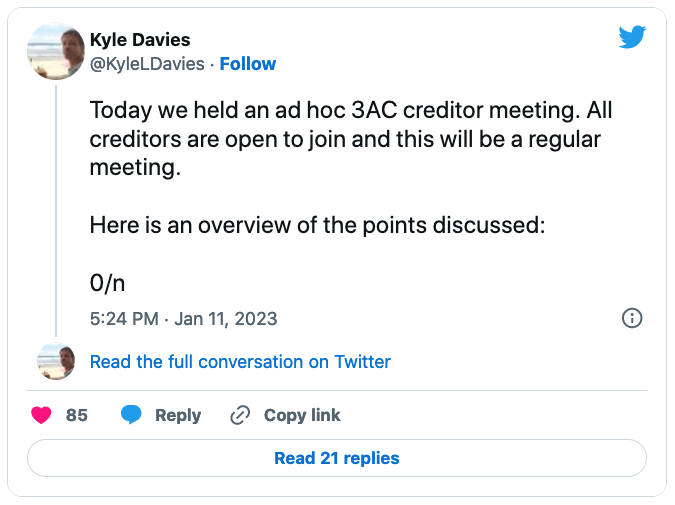Click the red heart like icon
The height and width of the screenshot is (505, 675).
tap(41, 415)
